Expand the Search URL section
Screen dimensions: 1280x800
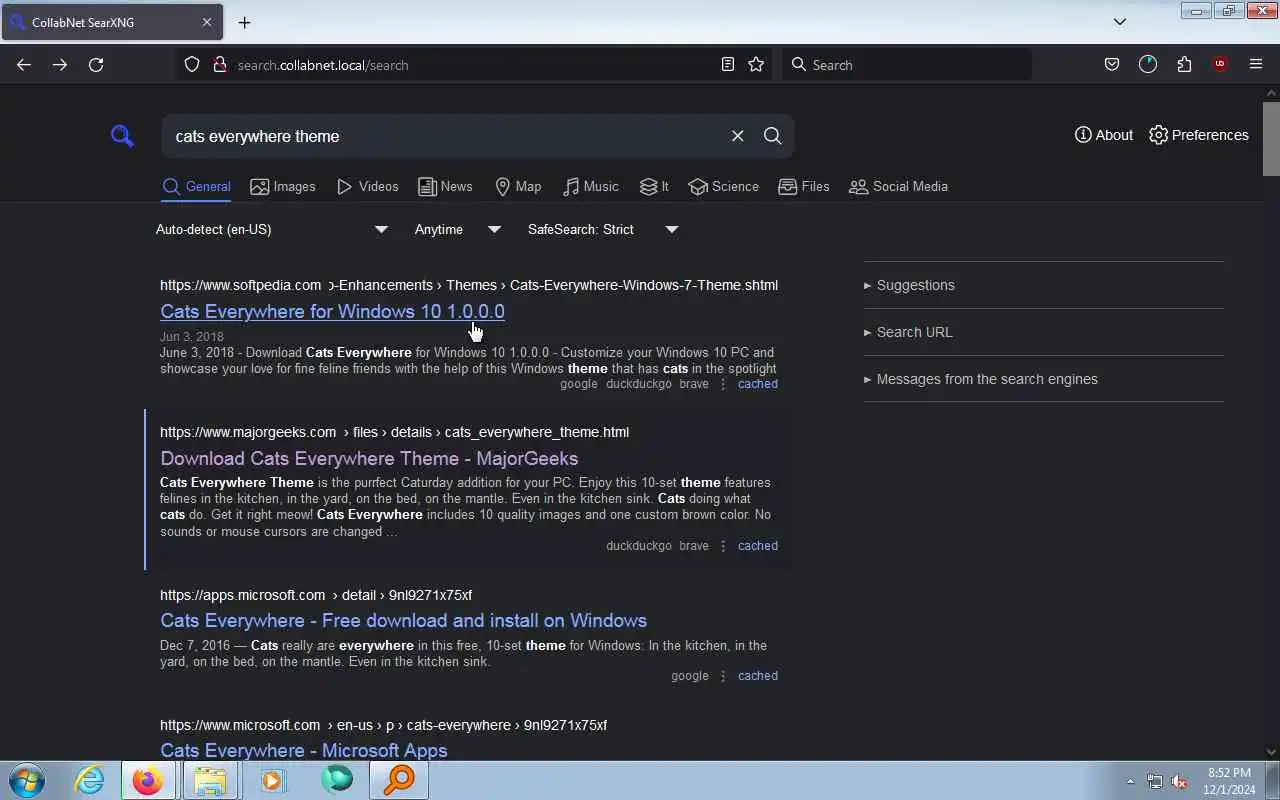(x=908, y=332)
